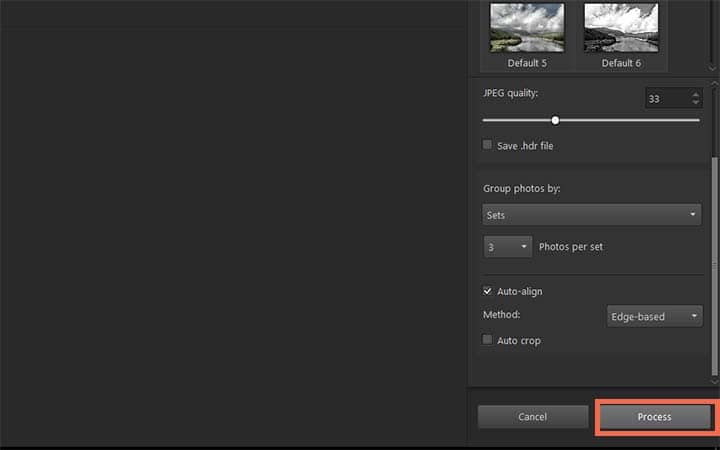Click the Cancel button
Screen dimensions: 720x450
click(533, 416)
